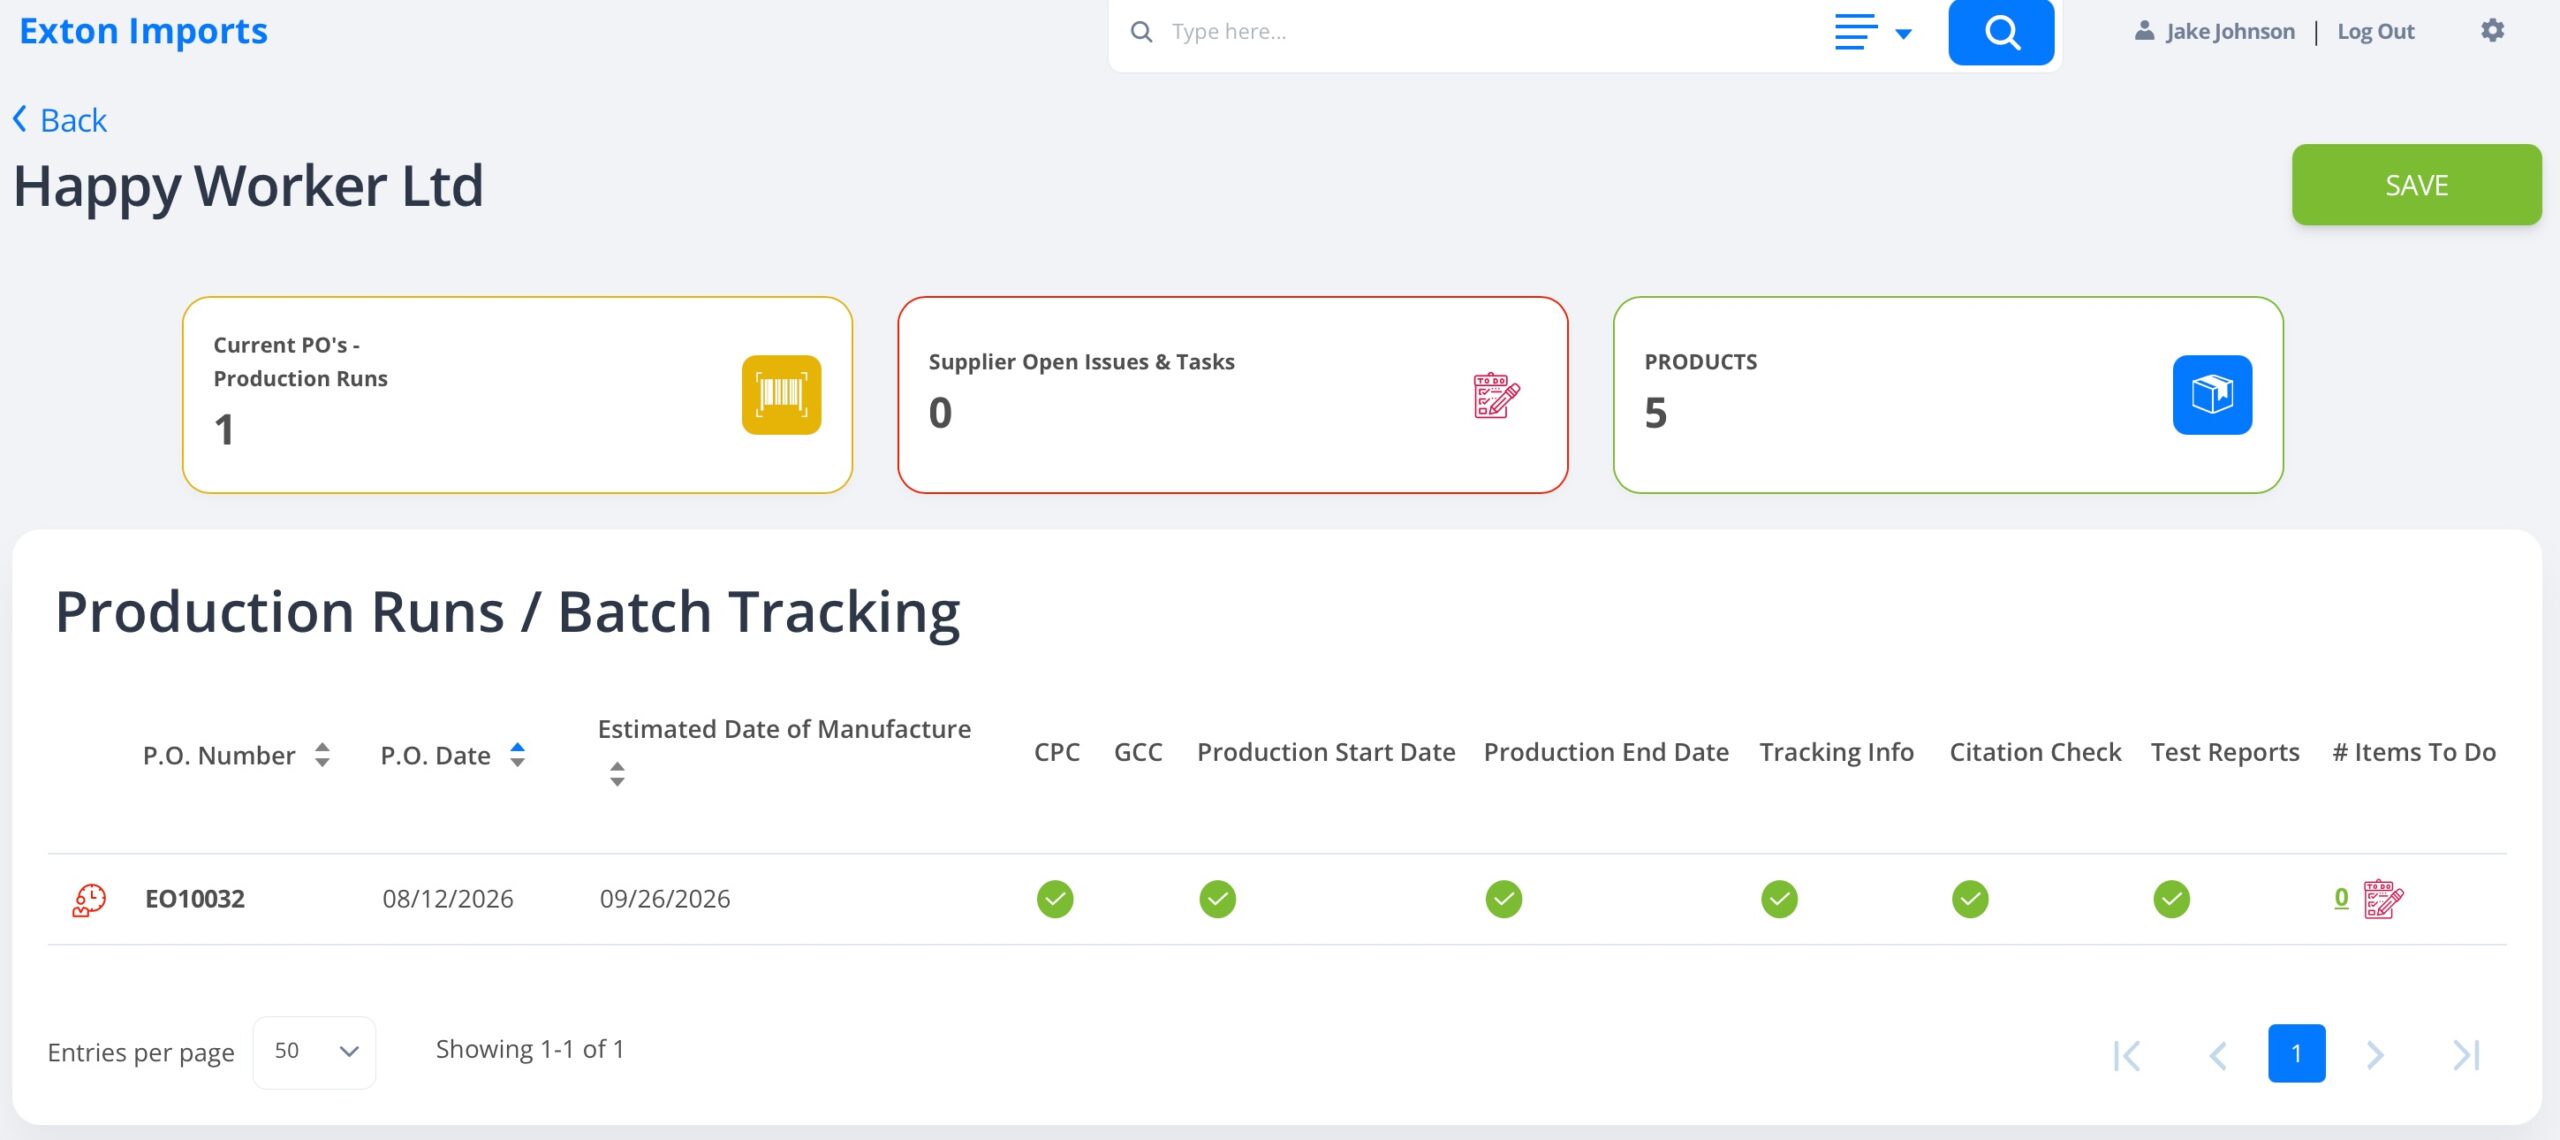
Task: Click P.O. date 08/12/2026 cell
Action: click(x=448, y=899)
